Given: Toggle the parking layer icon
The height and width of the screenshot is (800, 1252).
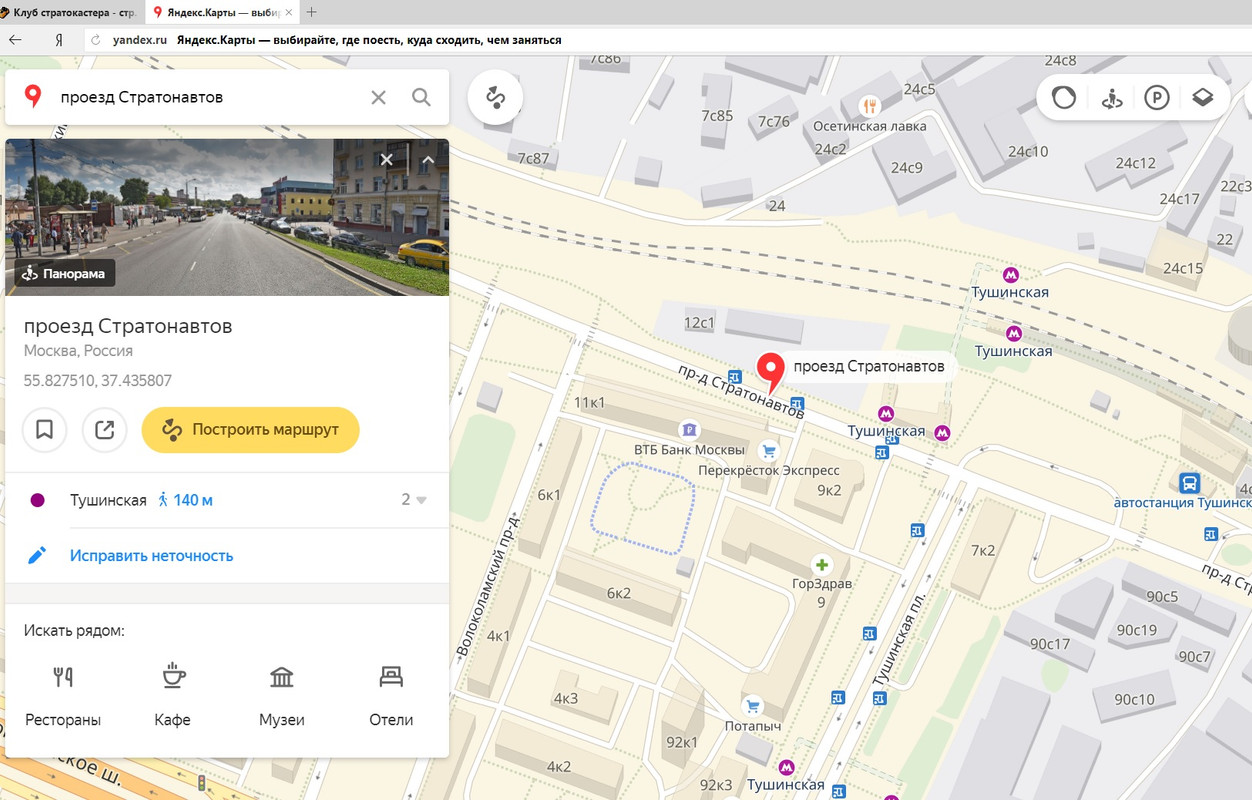Looking at the screenshot, I should (x=1157, y=98).
